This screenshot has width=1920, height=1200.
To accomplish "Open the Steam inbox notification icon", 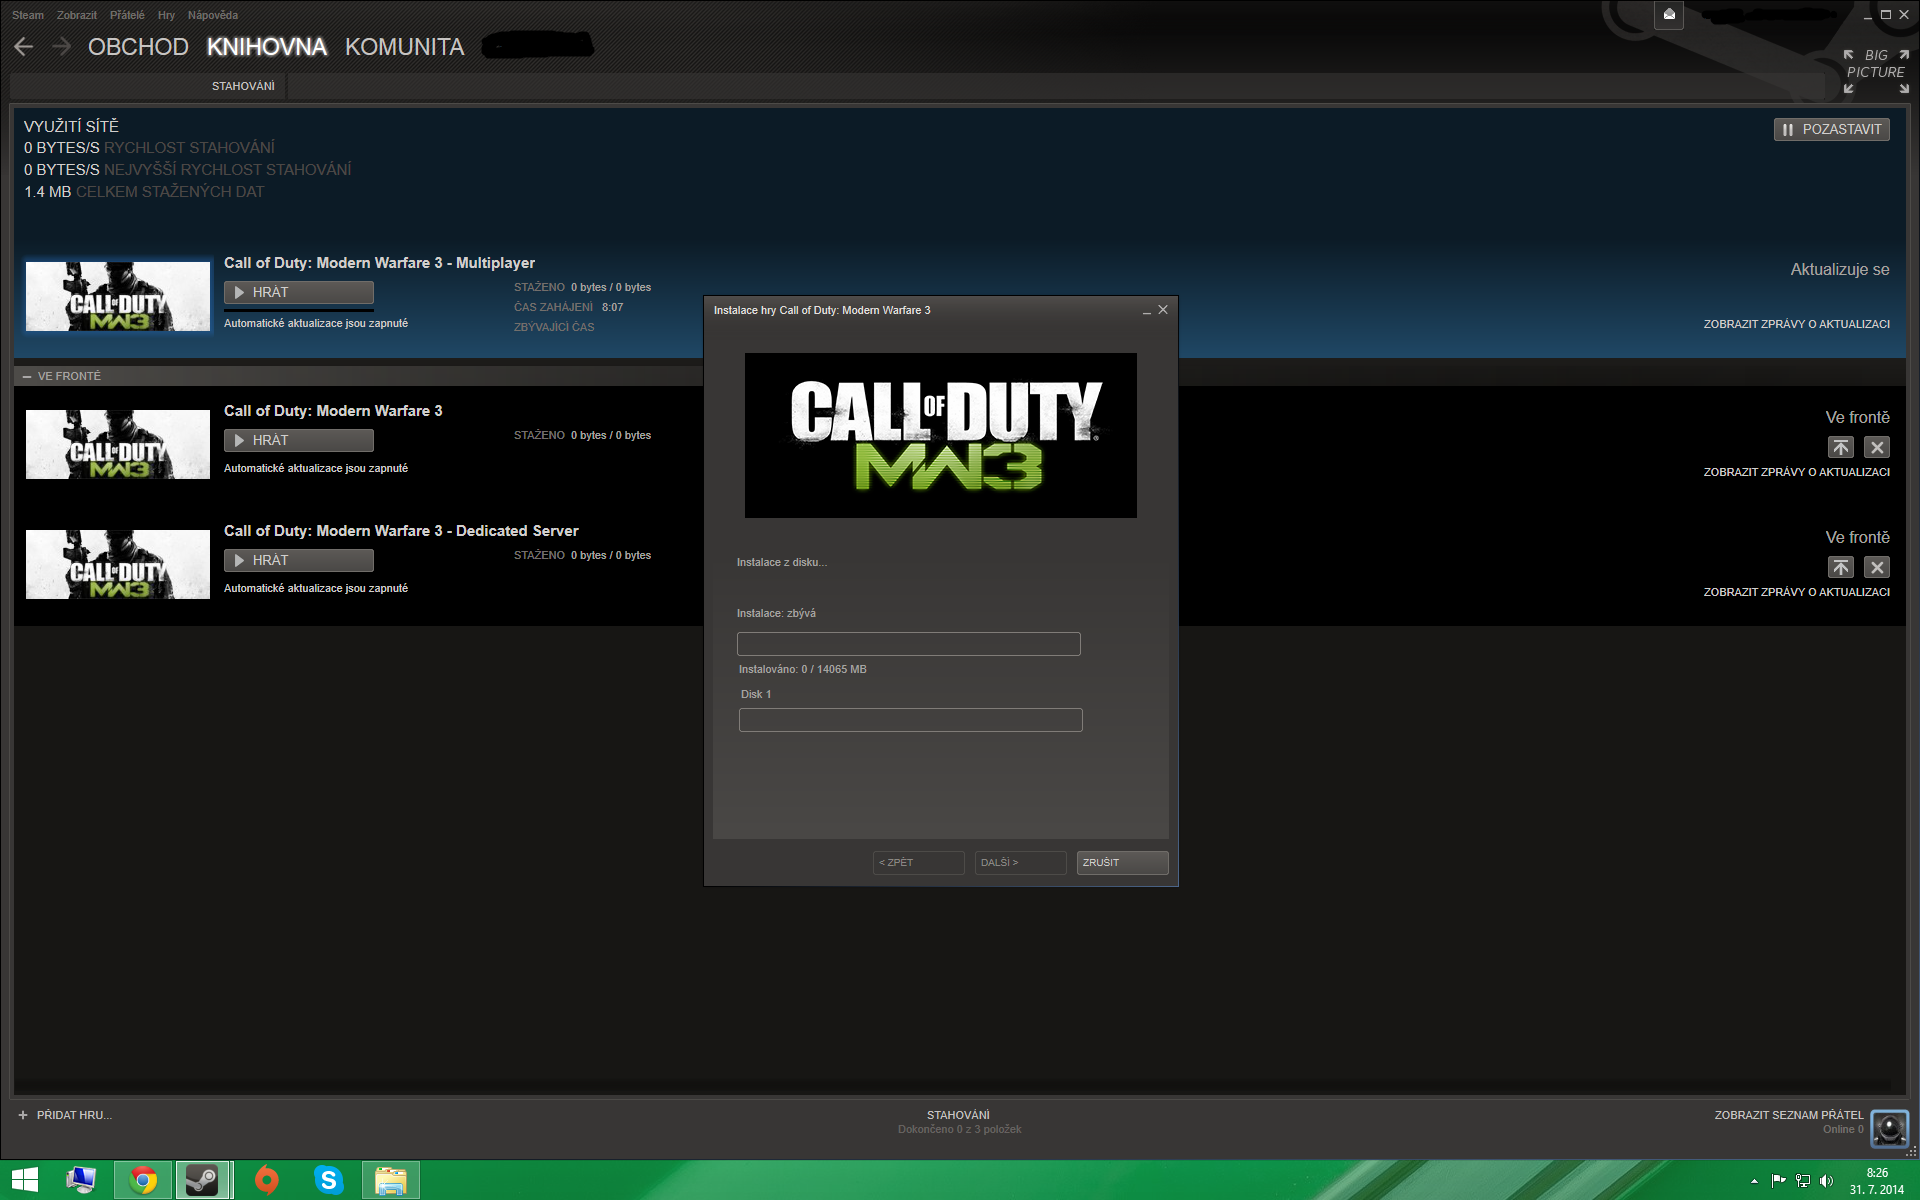I will pos(1669,15).
